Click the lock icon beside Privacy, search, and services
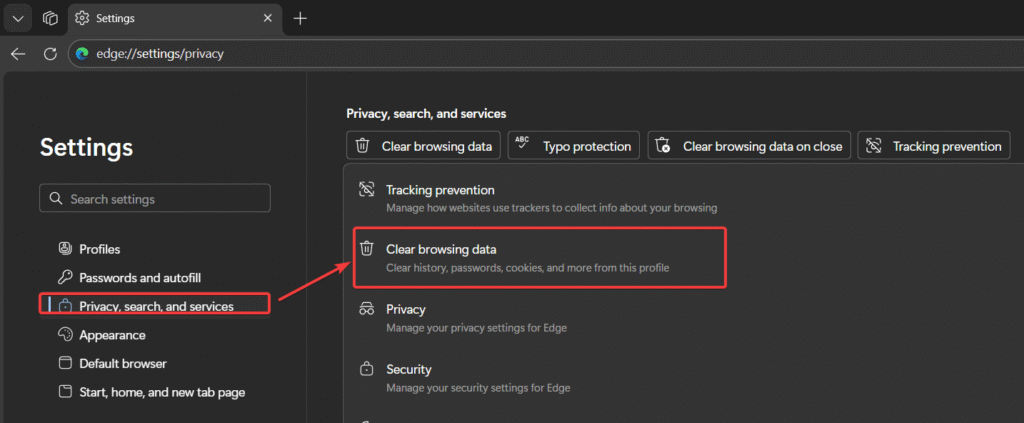1024x423 pixels. tap(65, 306)
